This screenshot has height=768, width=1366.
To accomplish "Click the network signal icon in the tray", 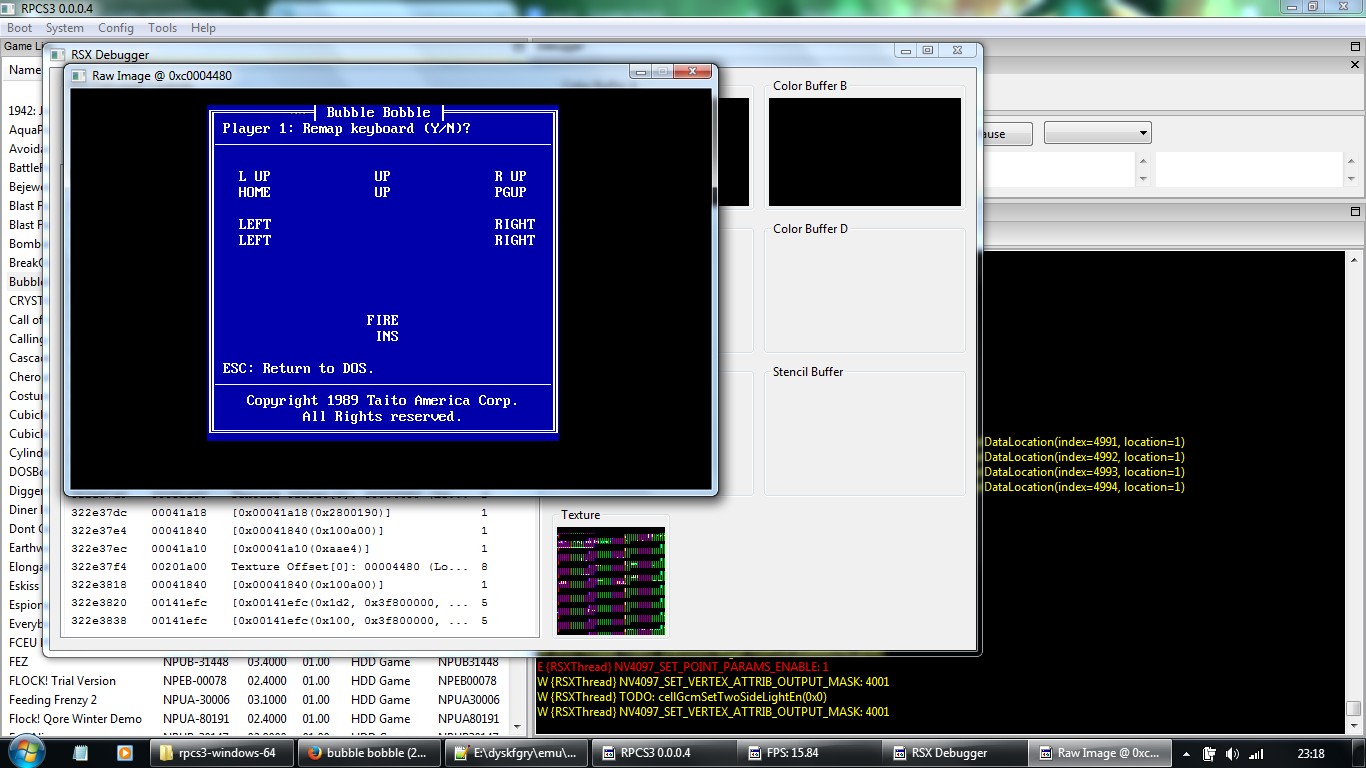I will click(1255, 754).
